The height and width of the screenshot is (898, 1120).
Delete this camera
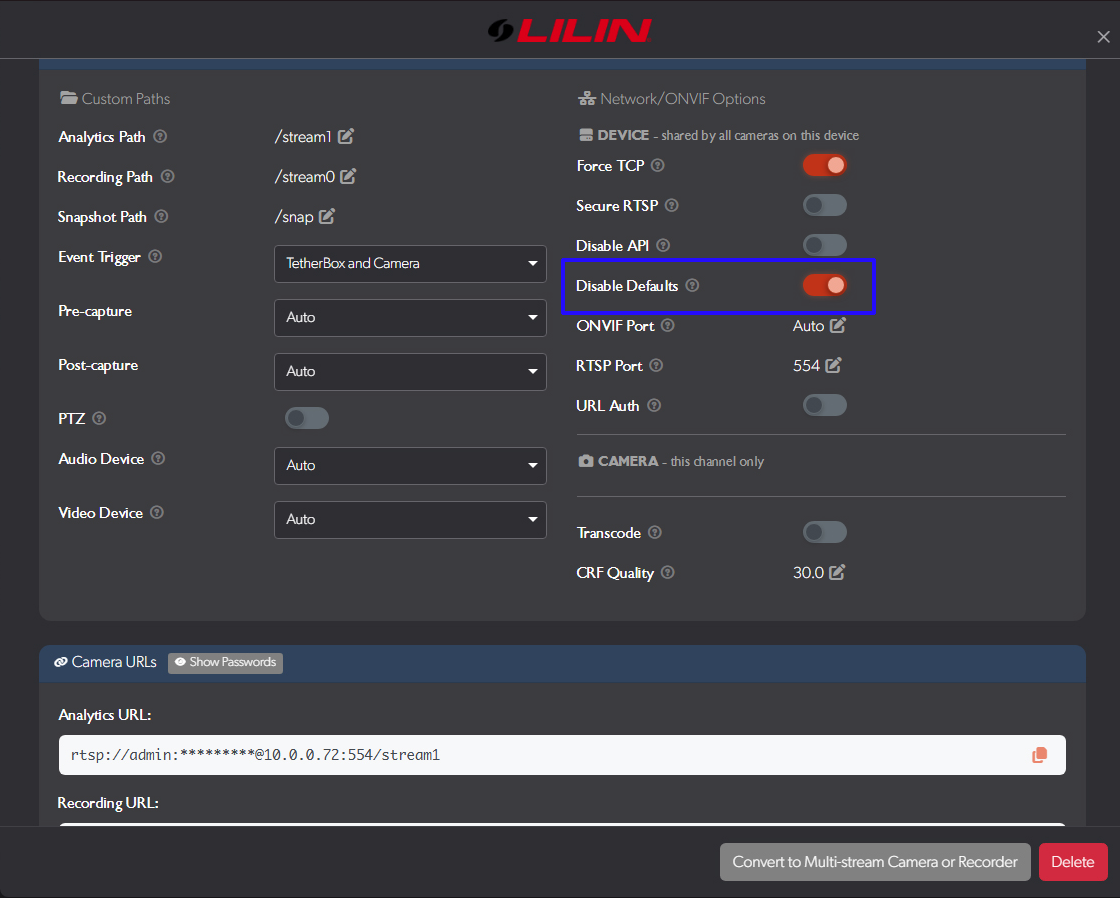1073,862
